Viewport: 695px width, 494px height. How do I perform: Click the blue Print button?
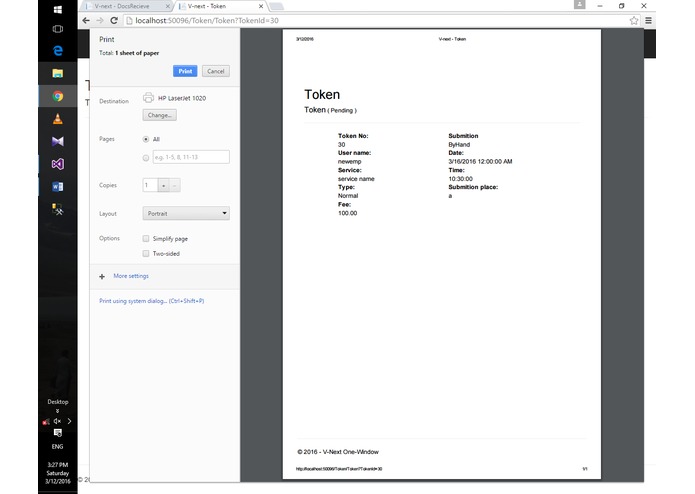coord(185,71)
